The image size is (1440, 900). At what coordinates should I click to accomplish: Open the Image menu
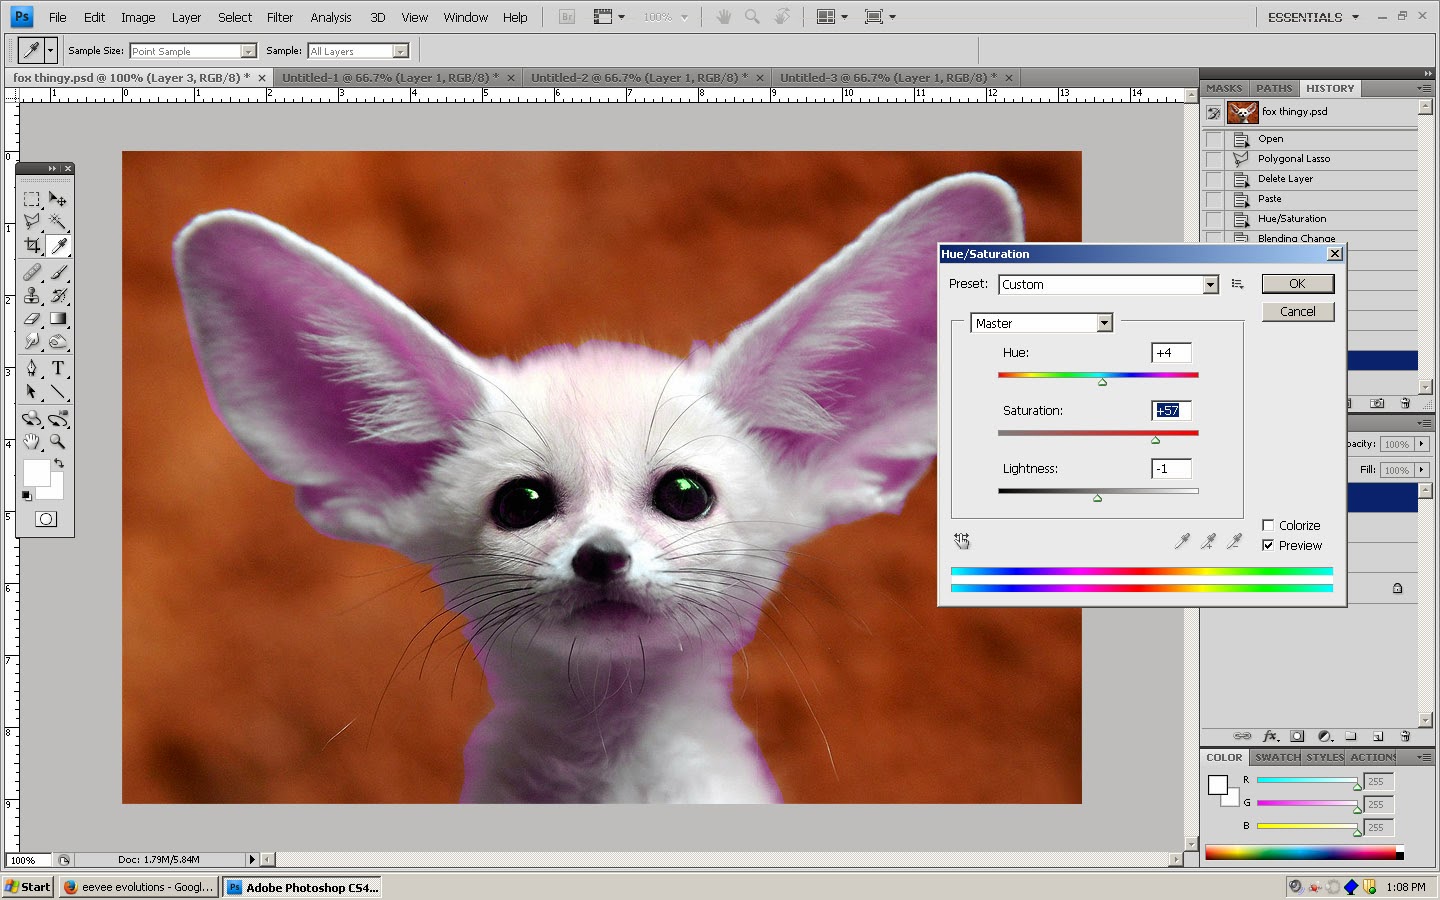coord(138,17)
